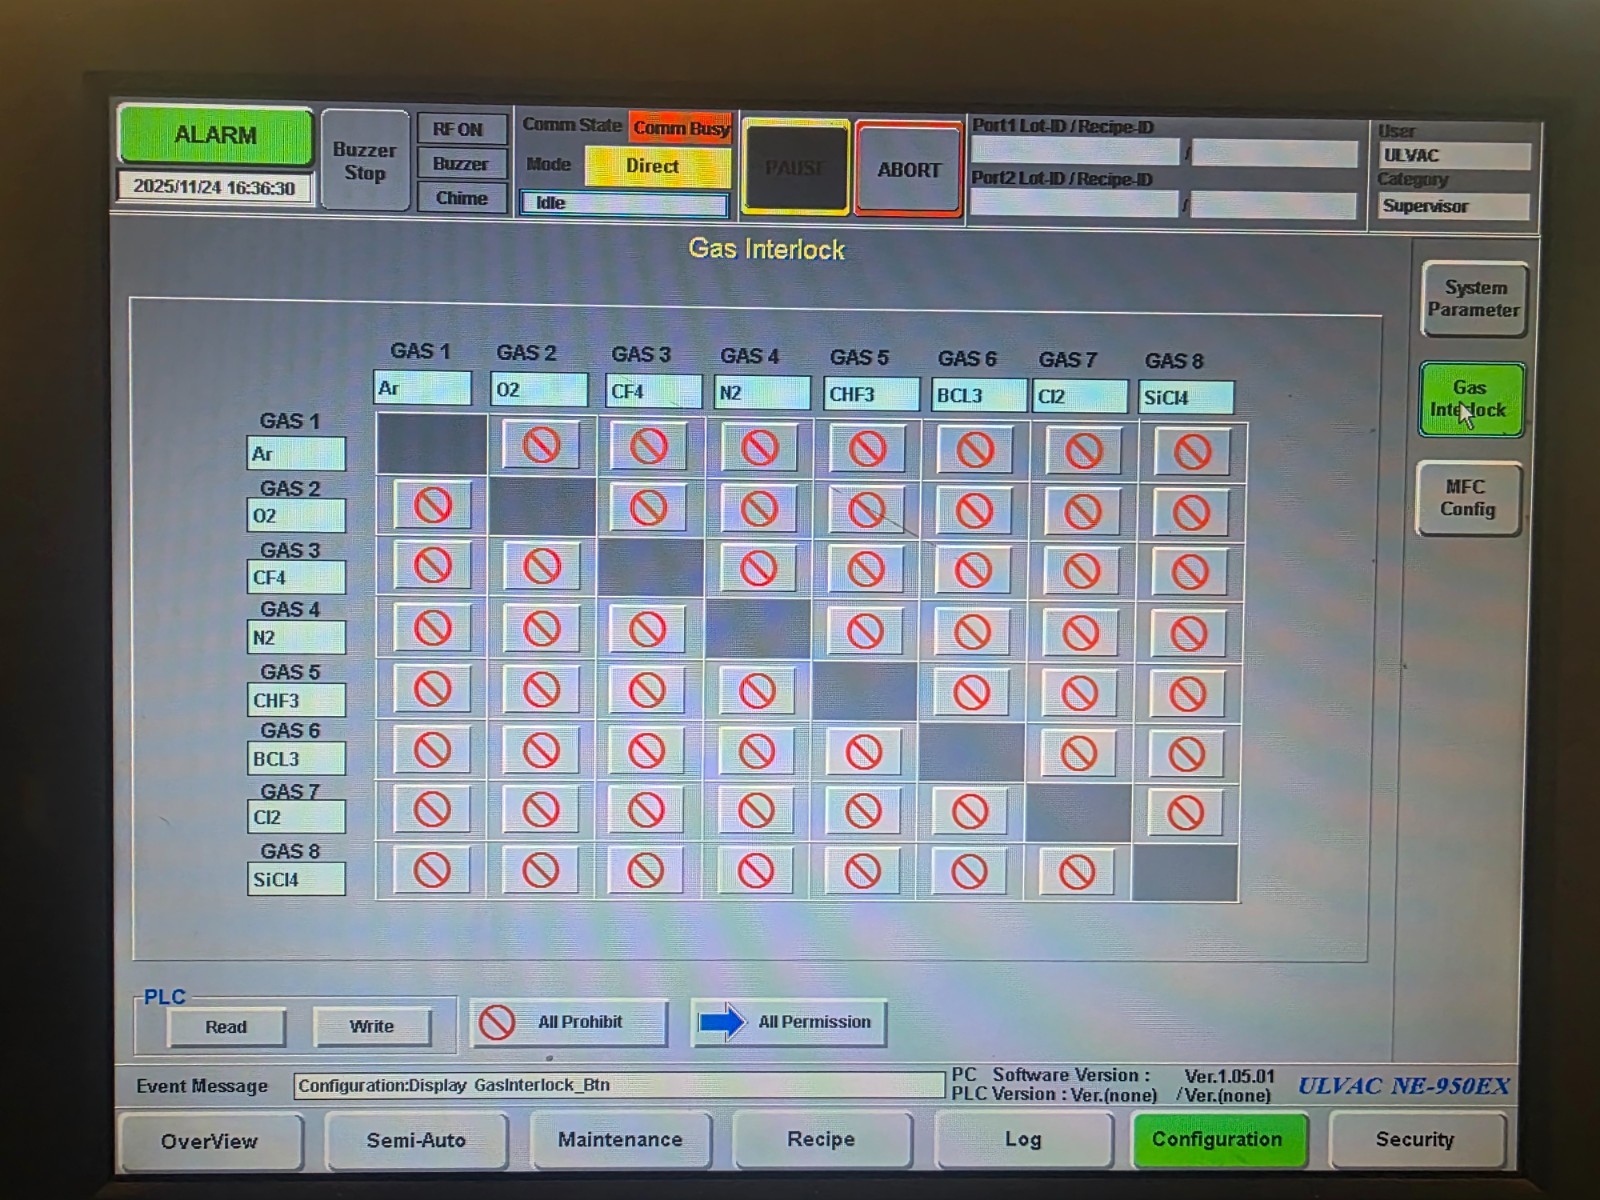Viewport: 1600px width, 1200px height.
Task: Click prohibit icon for O2 row, BCL3 column
Action: click(973, 511)
